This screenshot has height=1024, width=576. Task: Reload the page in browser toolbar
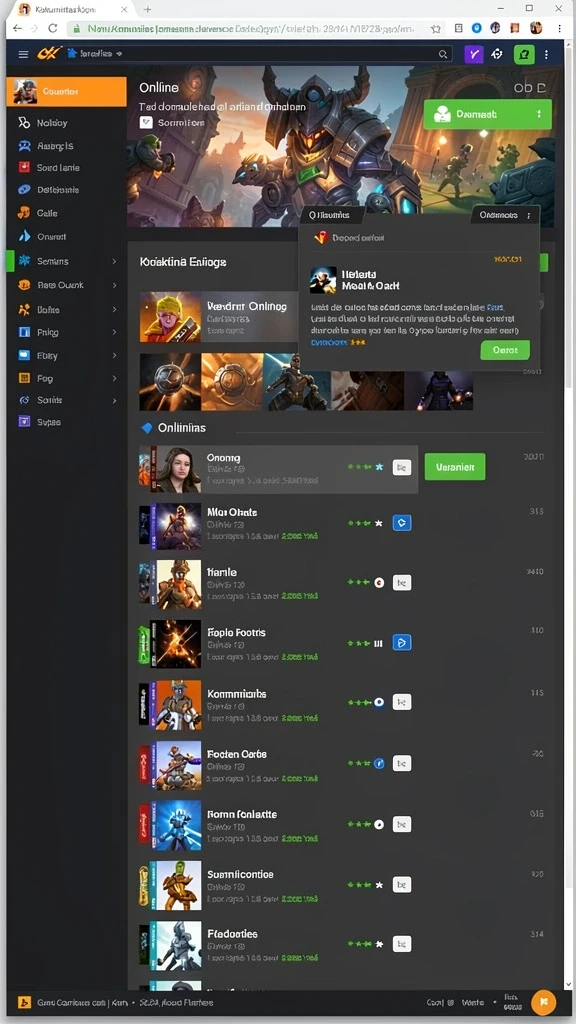click(53, 28)
